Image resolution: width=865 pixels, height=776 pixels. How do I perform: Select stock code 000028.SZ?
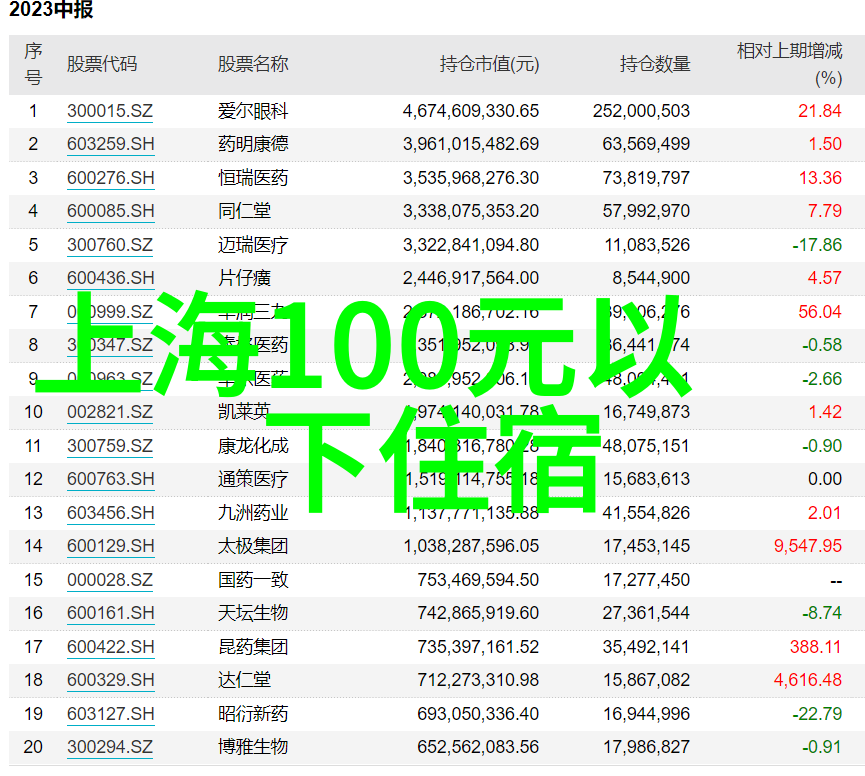(110, 580)
